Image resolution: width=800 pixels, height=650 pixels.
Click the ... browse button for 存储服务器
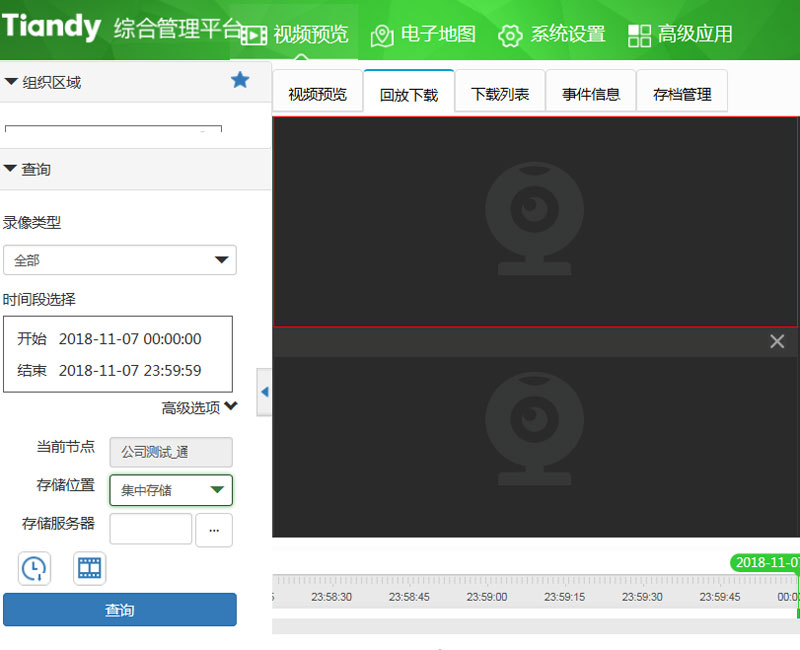[x=214, y=531]
